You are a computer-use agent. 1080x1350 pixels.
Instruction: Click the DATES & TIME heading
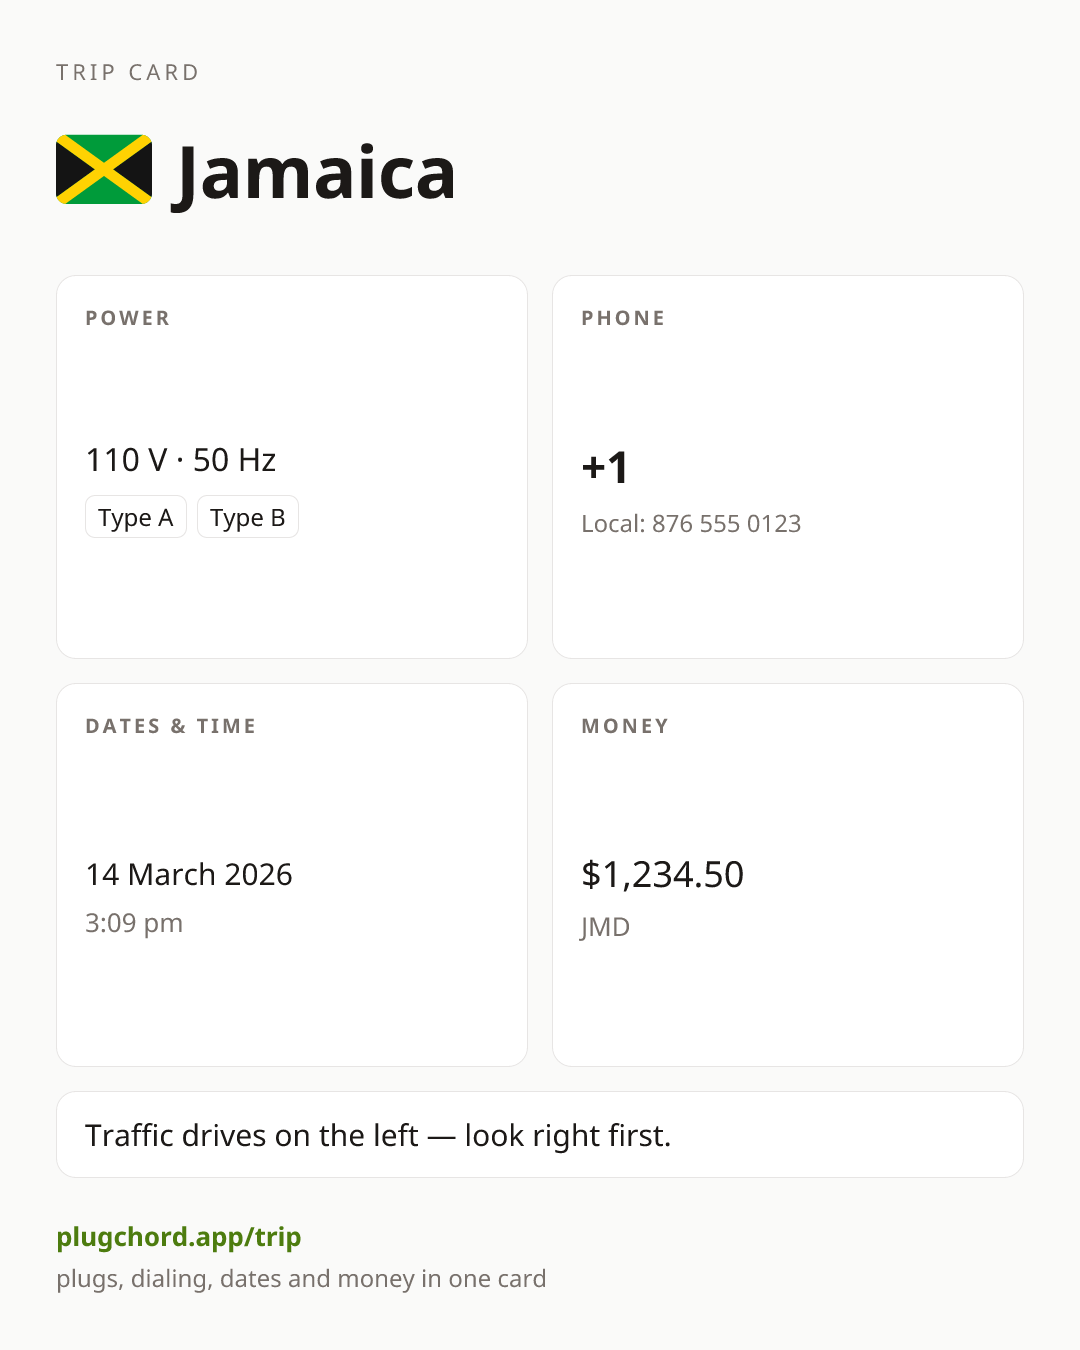click(x=171, y=726)
